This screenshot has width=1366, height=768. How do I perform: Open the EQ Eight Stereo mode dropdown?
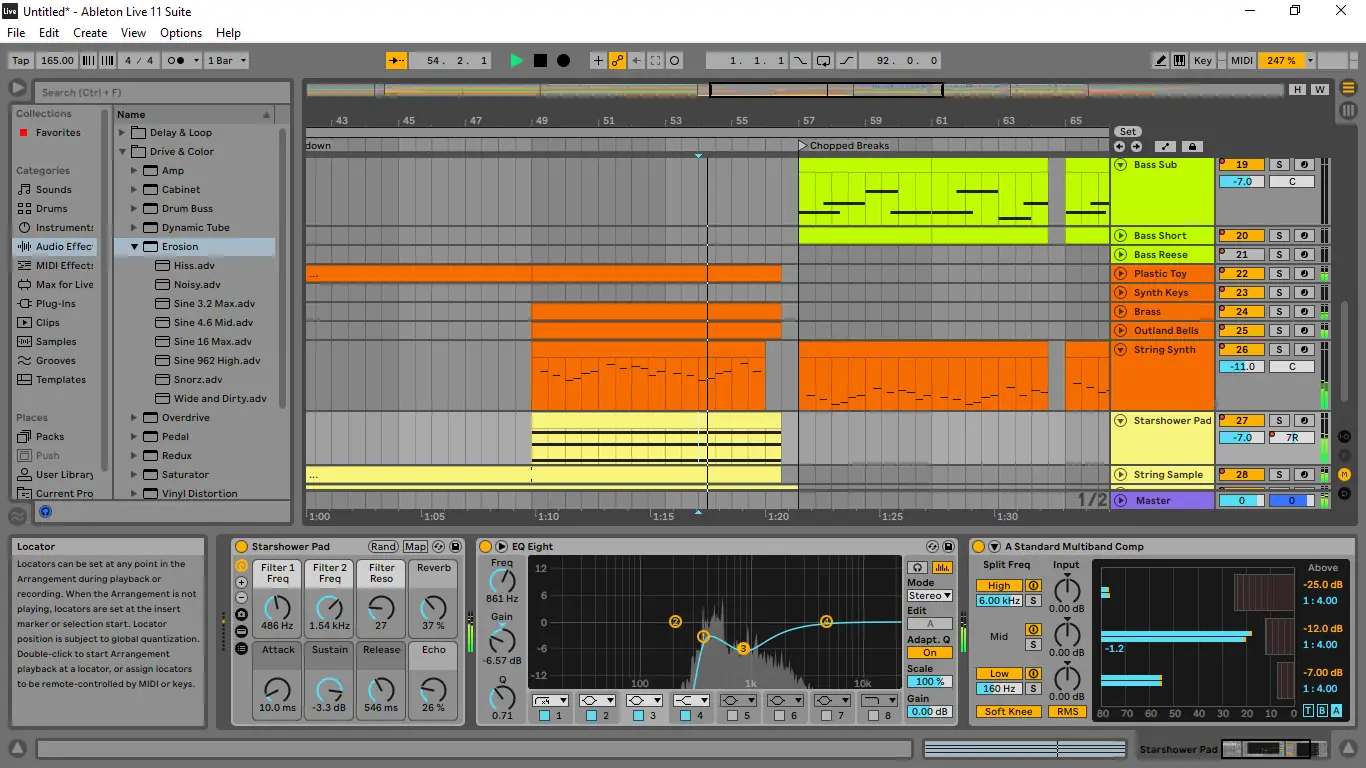929,596
